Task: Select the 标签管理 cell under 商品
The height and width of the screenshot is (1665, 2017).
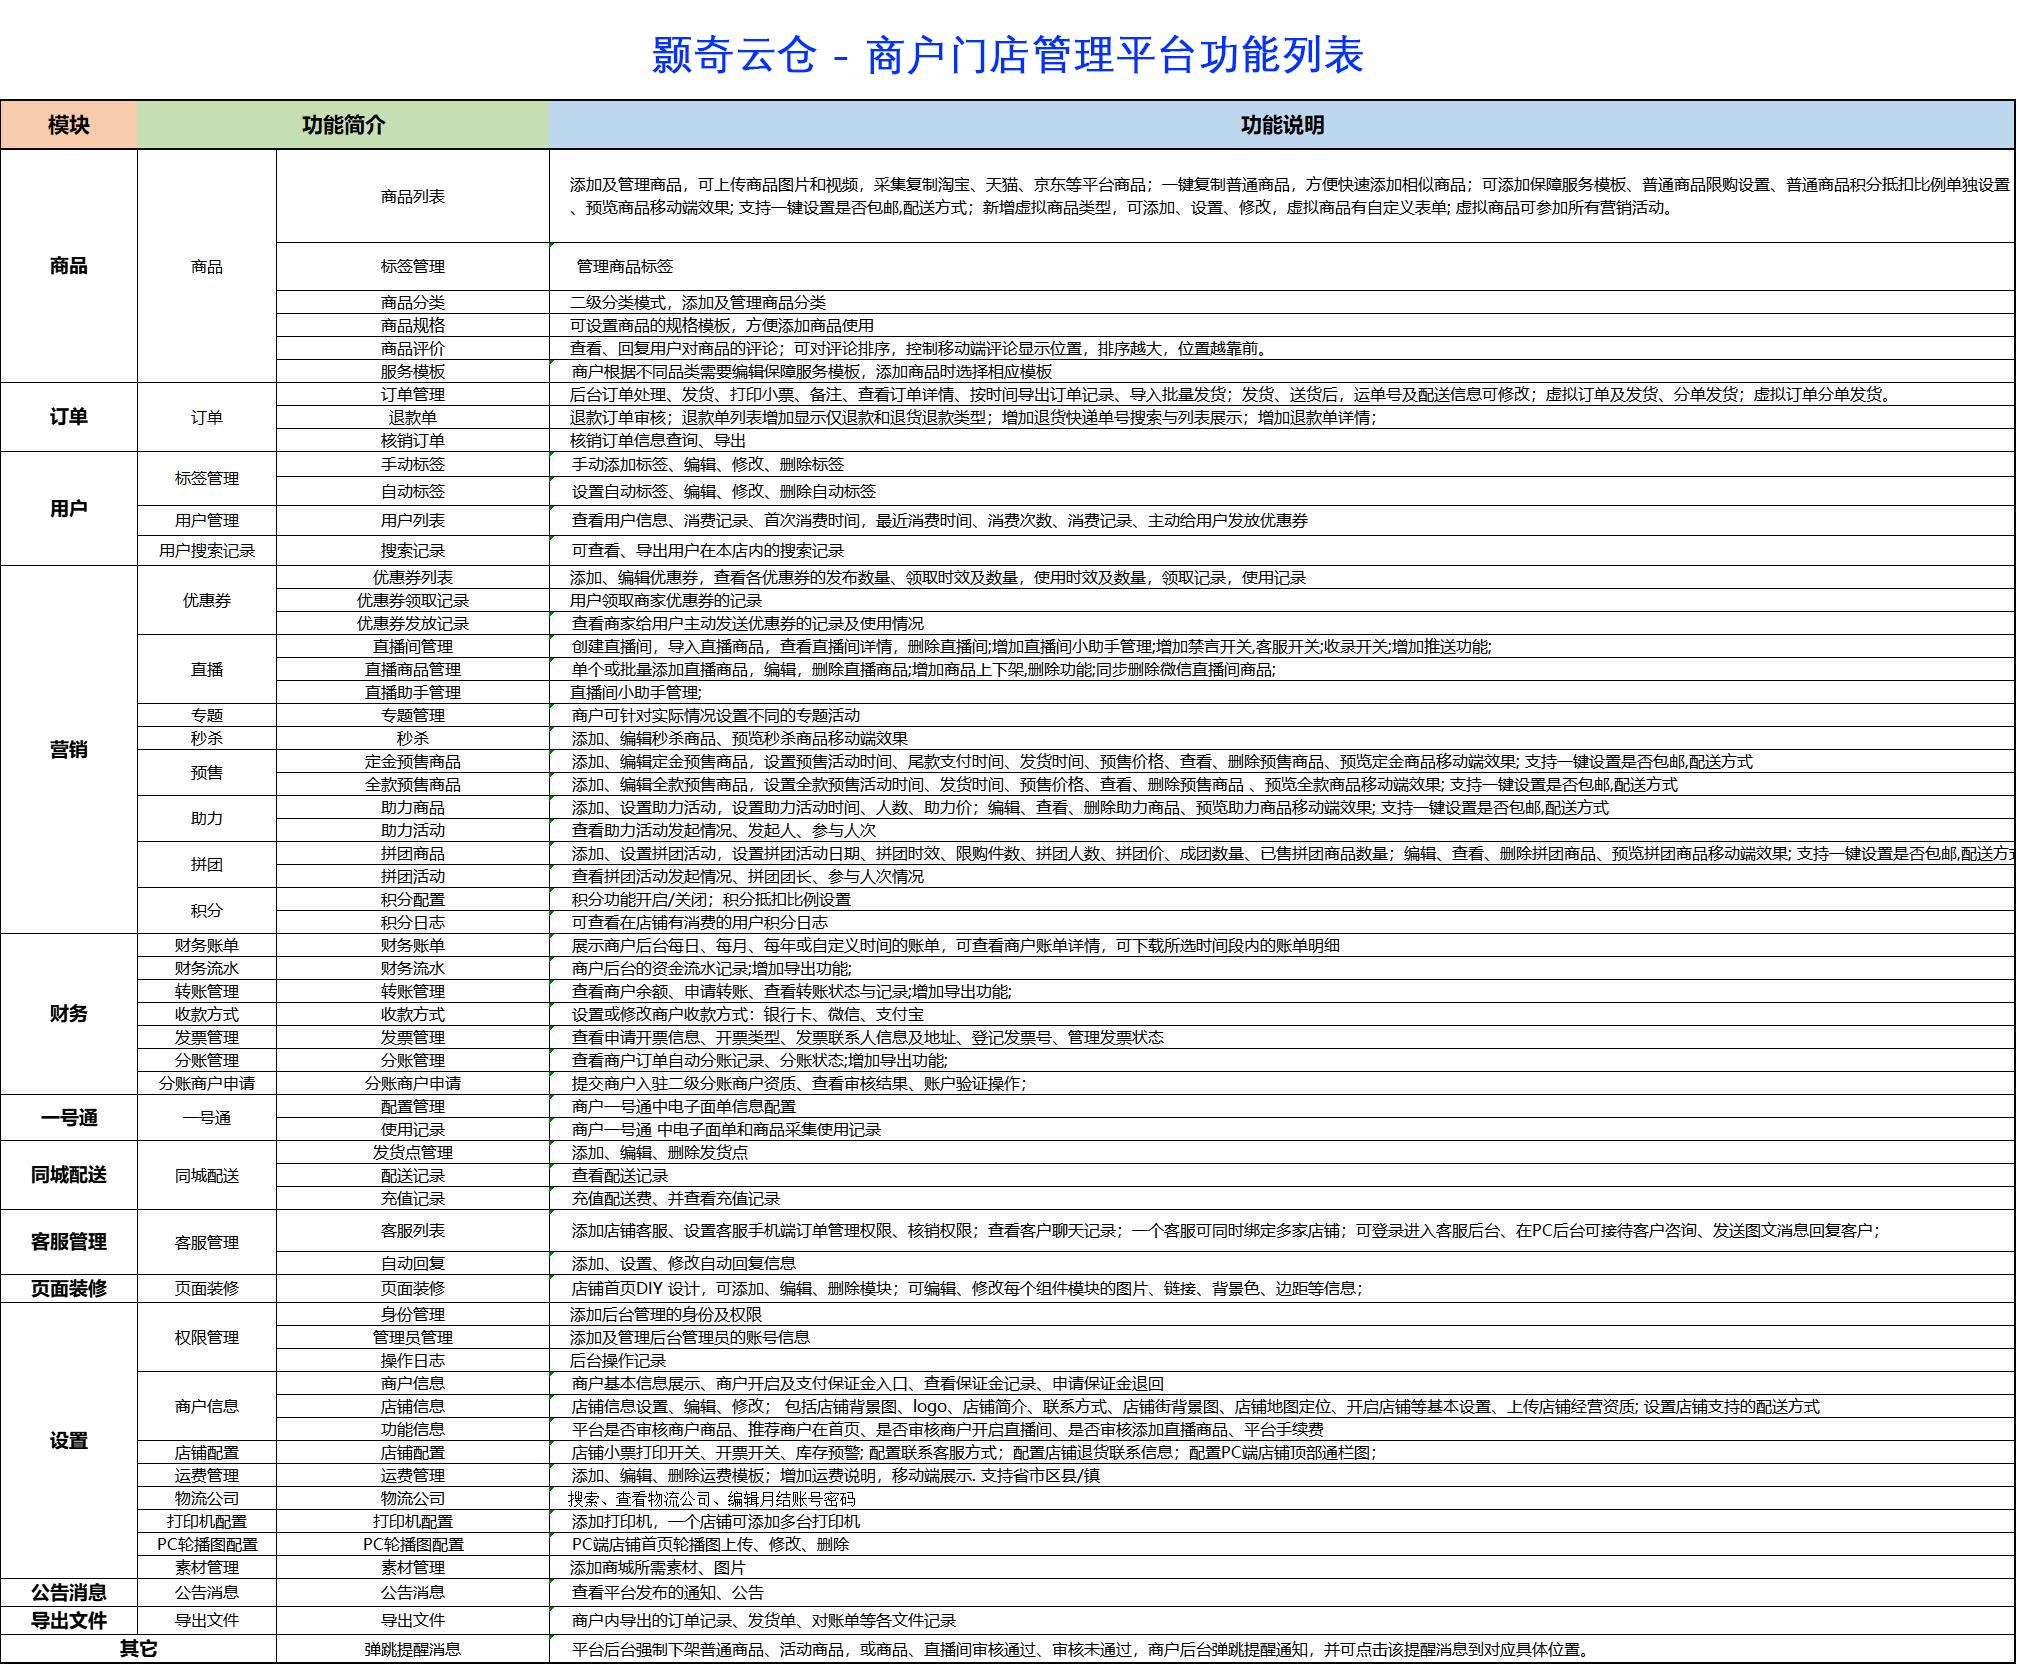Action: point(412,267)
